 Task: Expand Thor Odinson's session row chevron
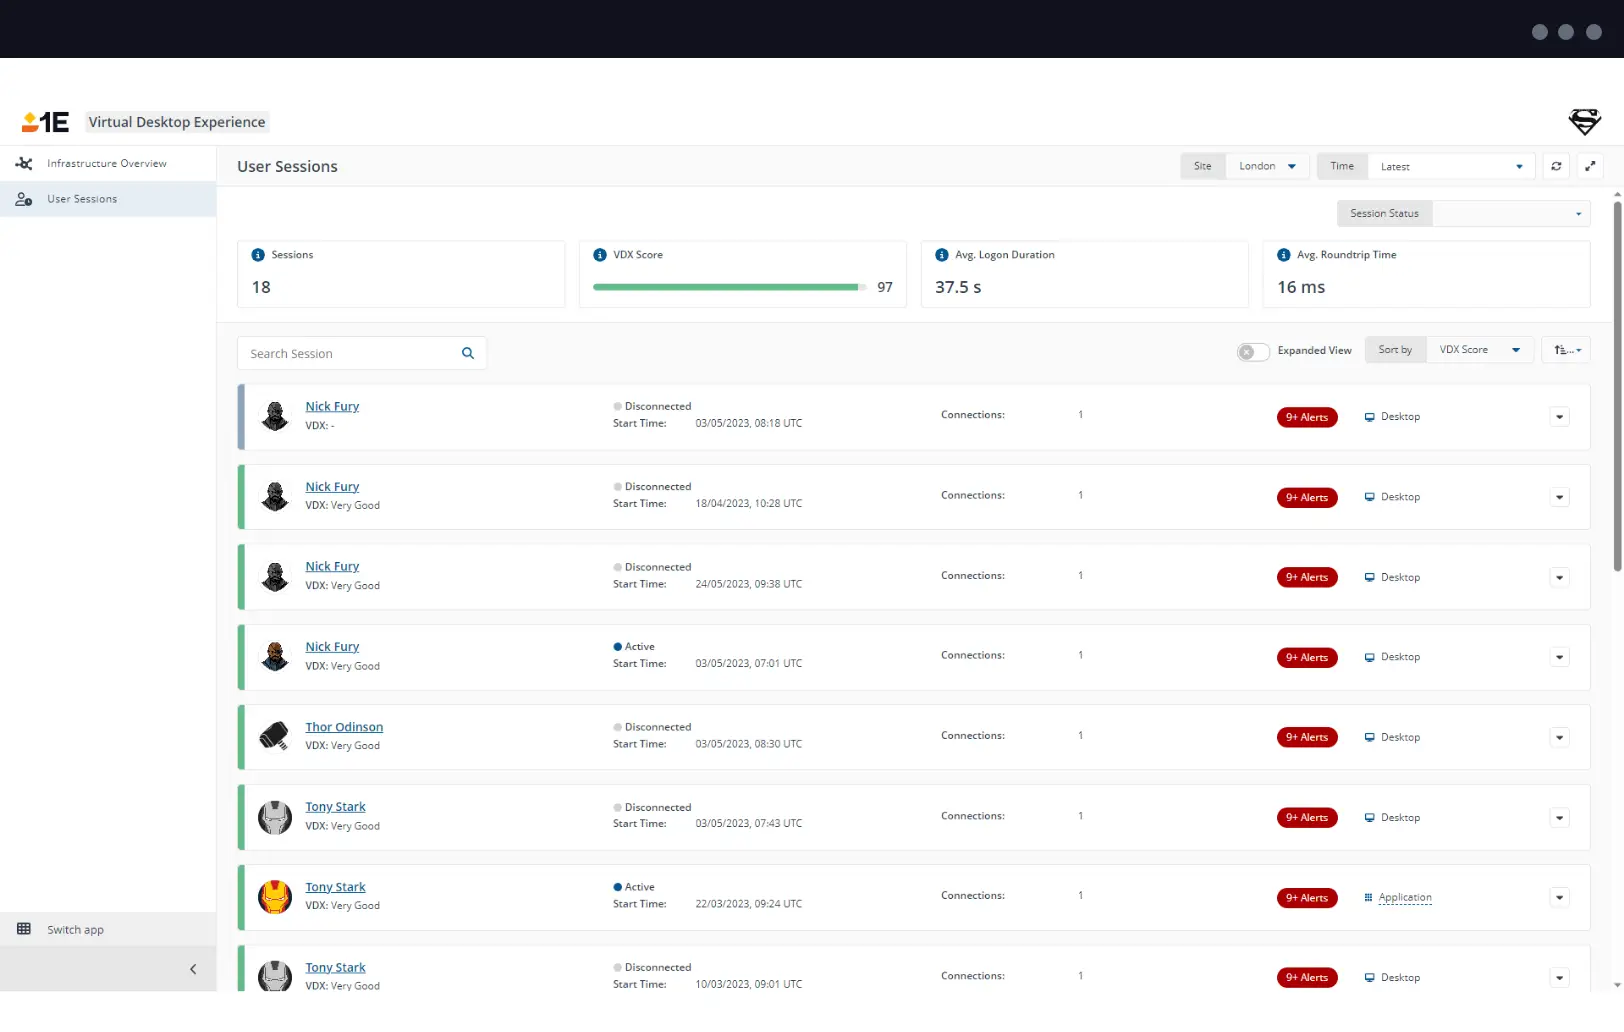click(x=1559, y=737)
